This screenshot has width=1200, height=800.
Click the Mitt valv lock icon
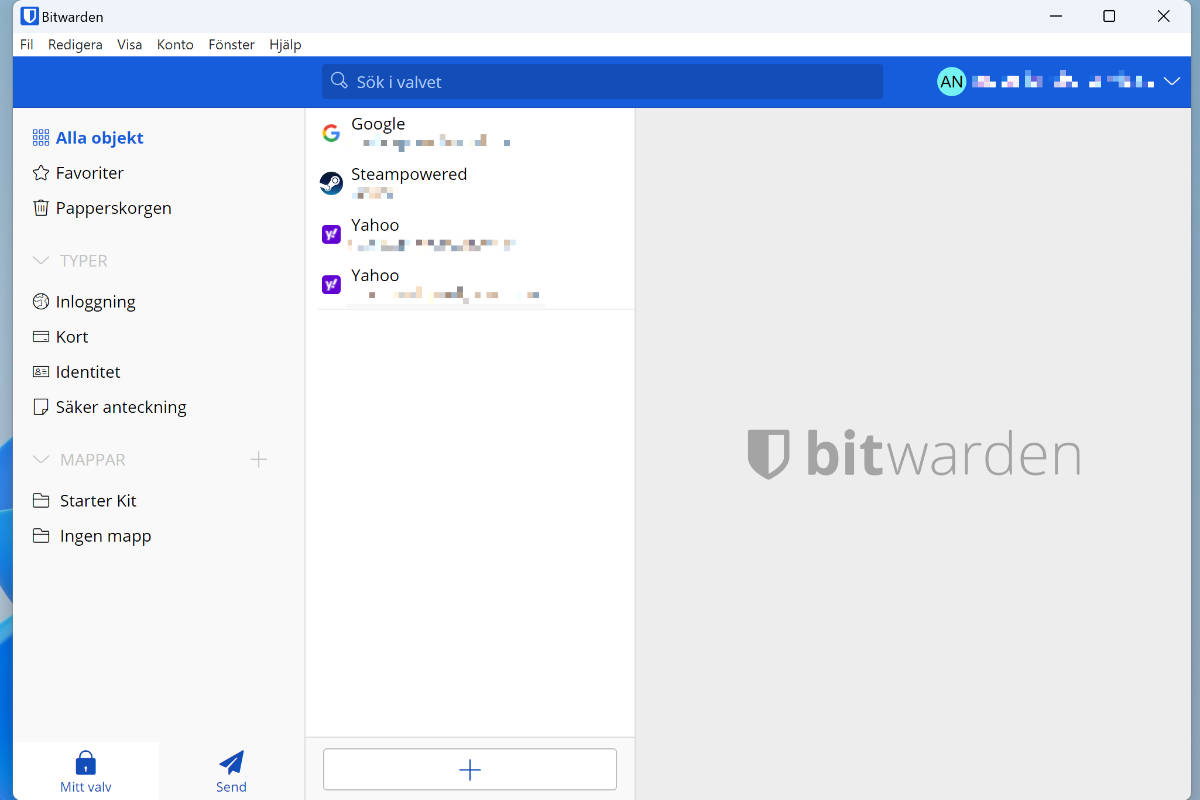[86, 763]
